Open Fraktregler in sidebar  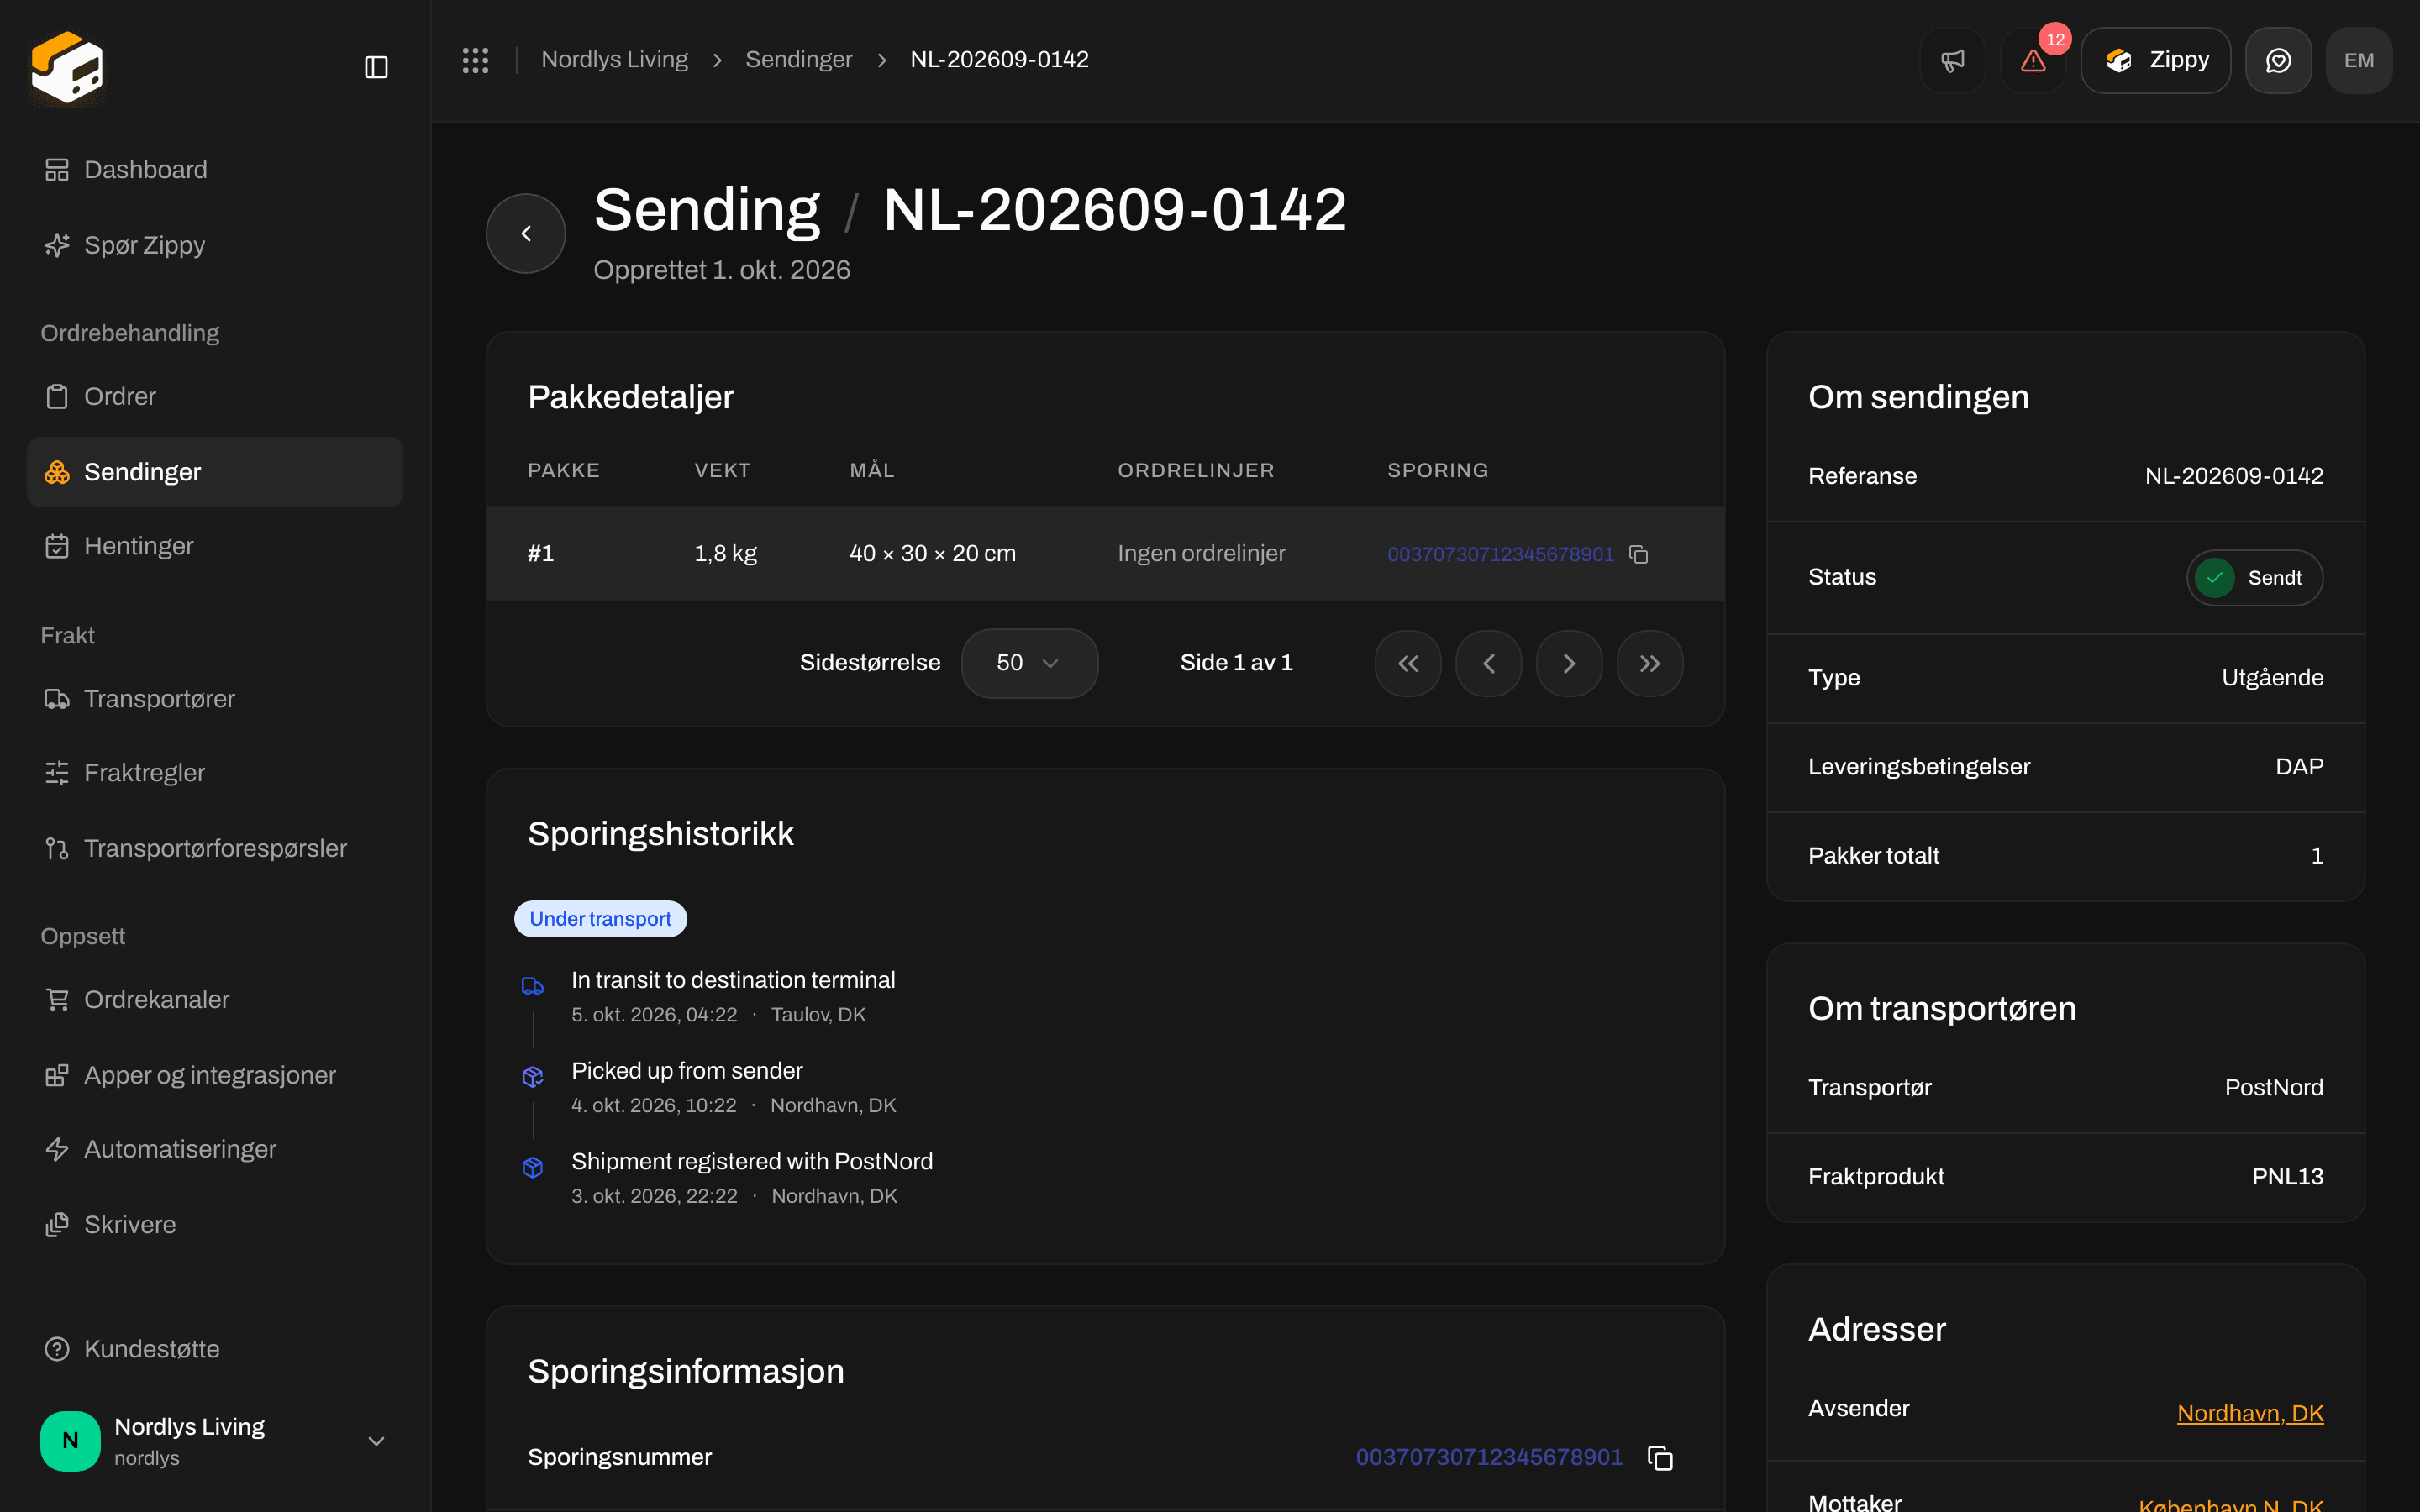[215, 773]
